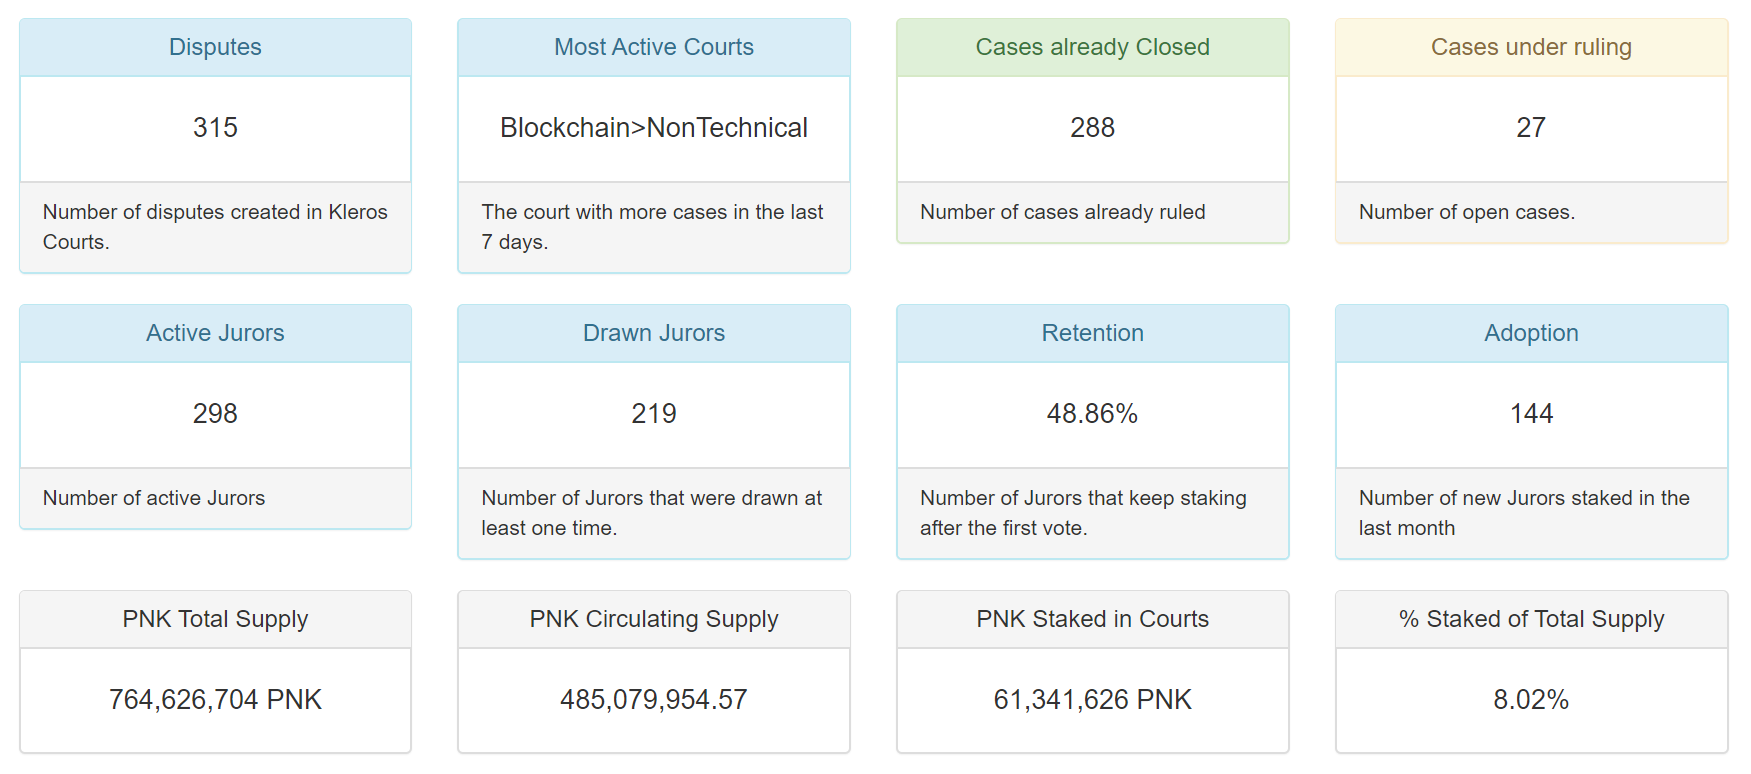Select the 219 drawn jurors value

(654, 414)
